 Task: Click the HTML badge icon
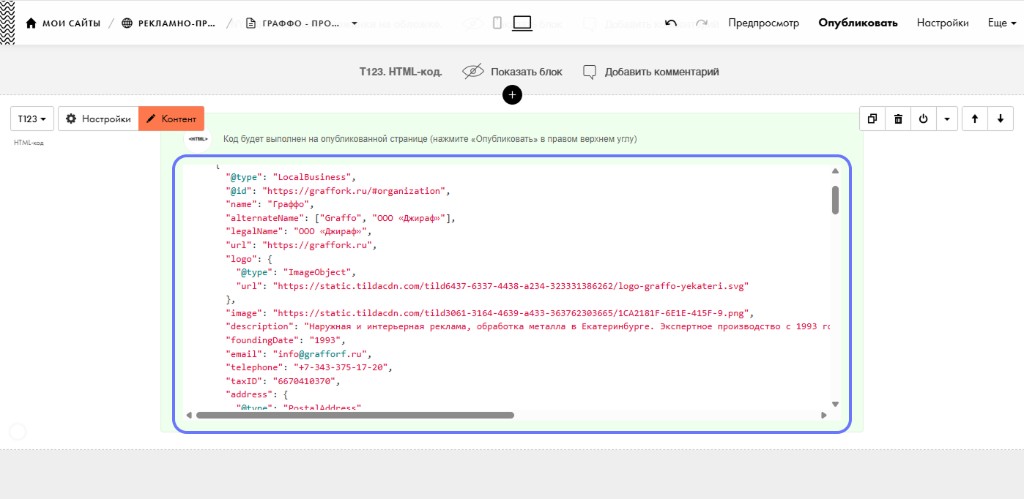click(x=198, y=139)
